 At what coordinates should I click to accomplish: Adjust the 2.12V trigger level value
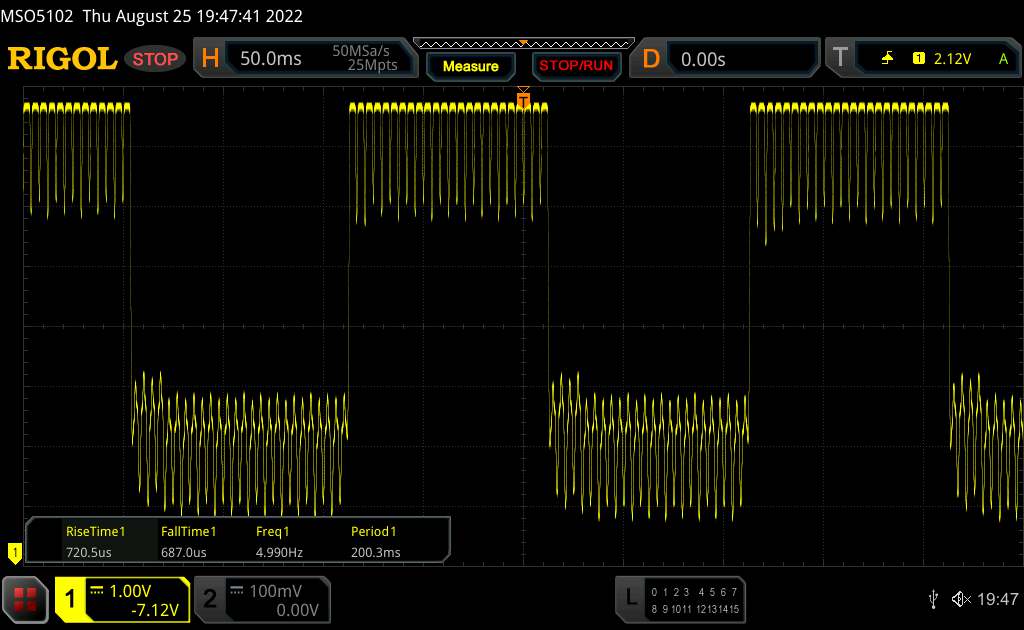coord(952,59)
